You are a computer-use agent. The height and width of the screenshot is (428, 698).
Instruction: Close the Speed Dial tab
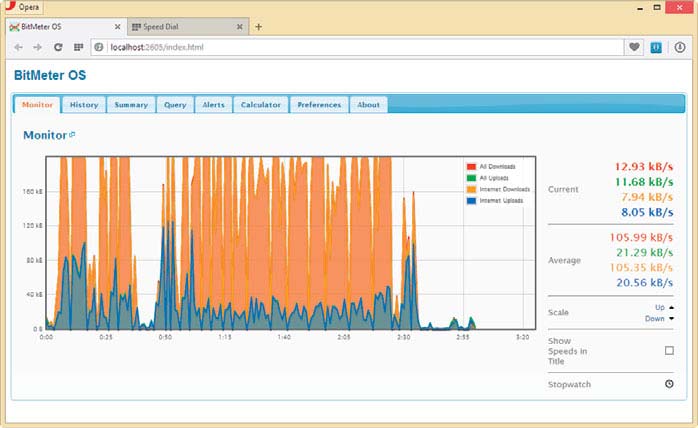point(239,27)
